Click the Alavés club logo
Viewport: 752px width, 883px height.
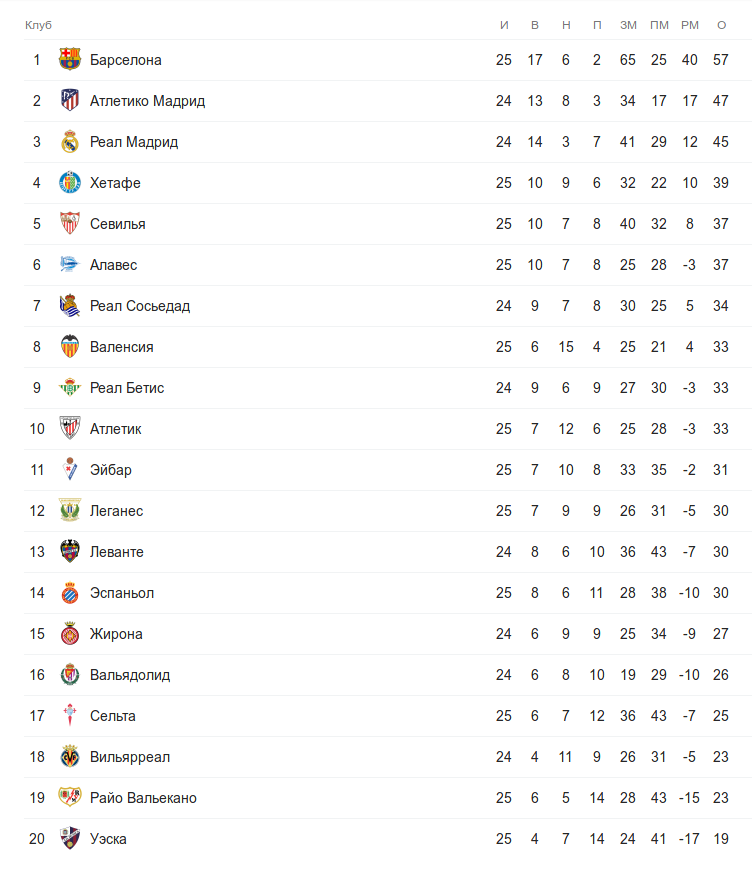pos(69,265)
